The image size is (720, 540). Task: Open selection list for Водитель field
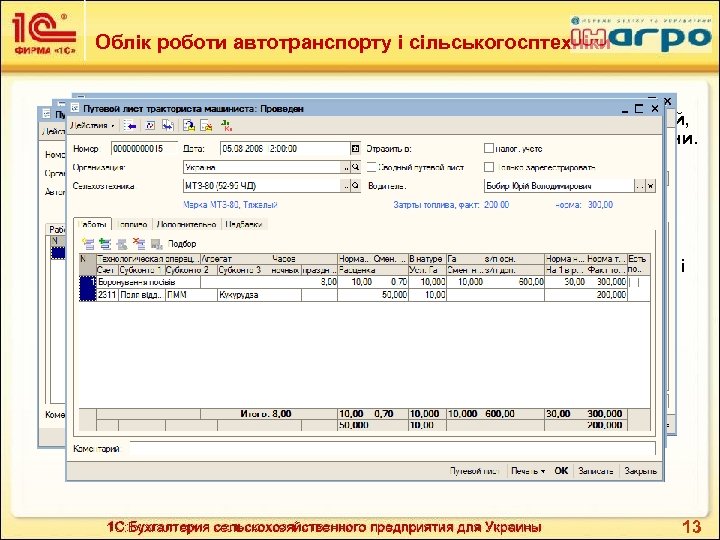[x=640, y=186]
